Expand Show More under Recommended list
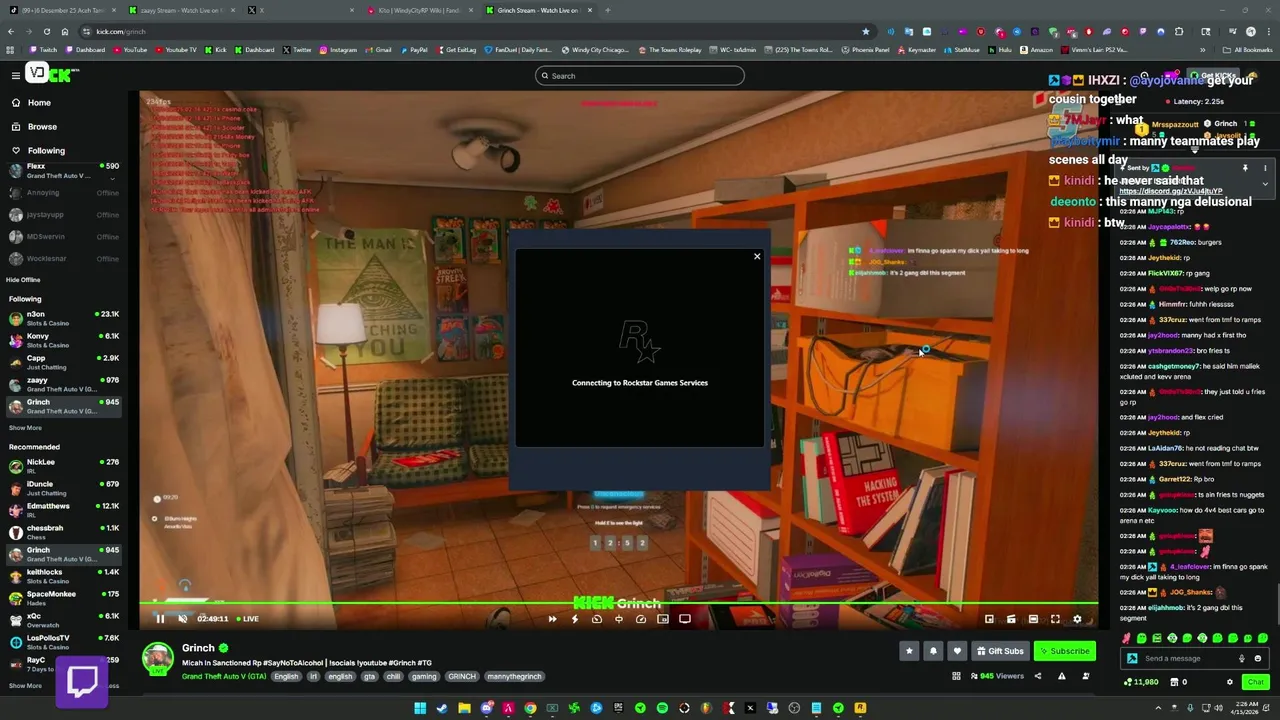 tap(25, 686)
